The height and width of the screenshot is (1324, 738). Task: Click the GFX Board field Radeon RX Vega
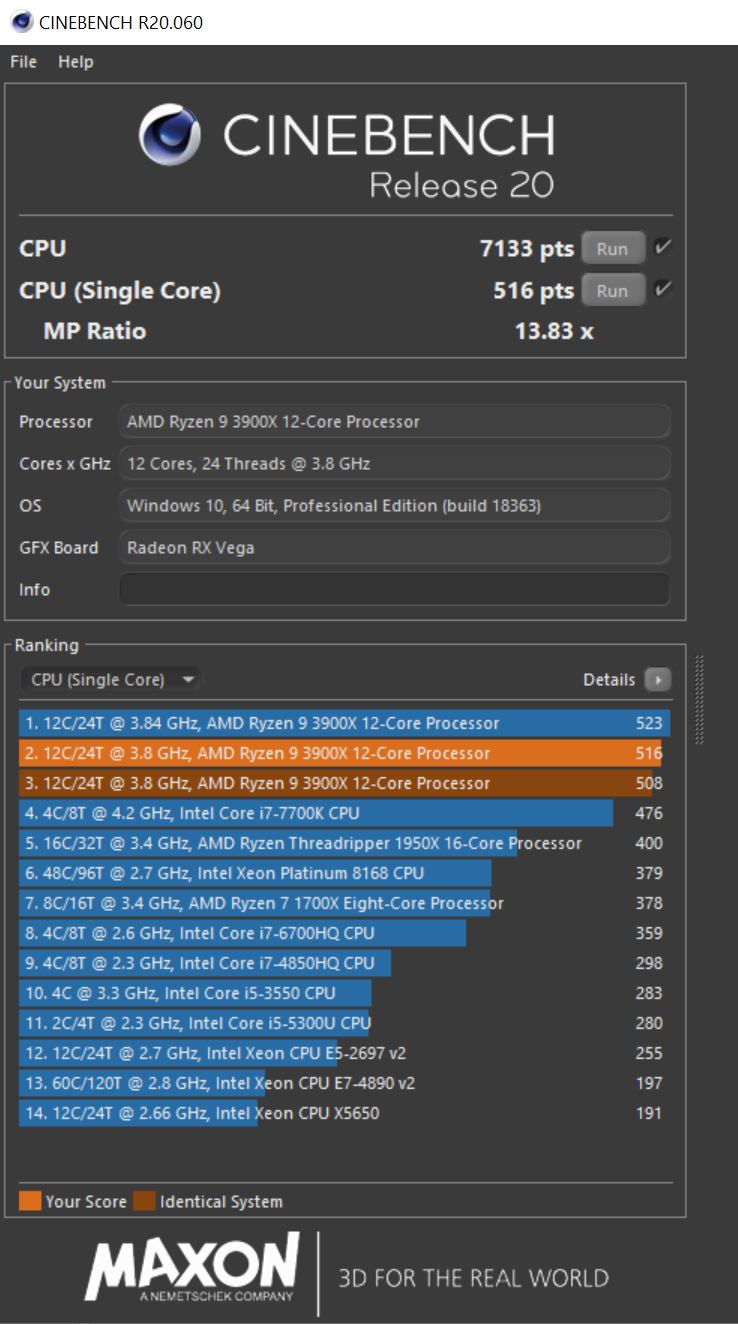click(394, 547)
